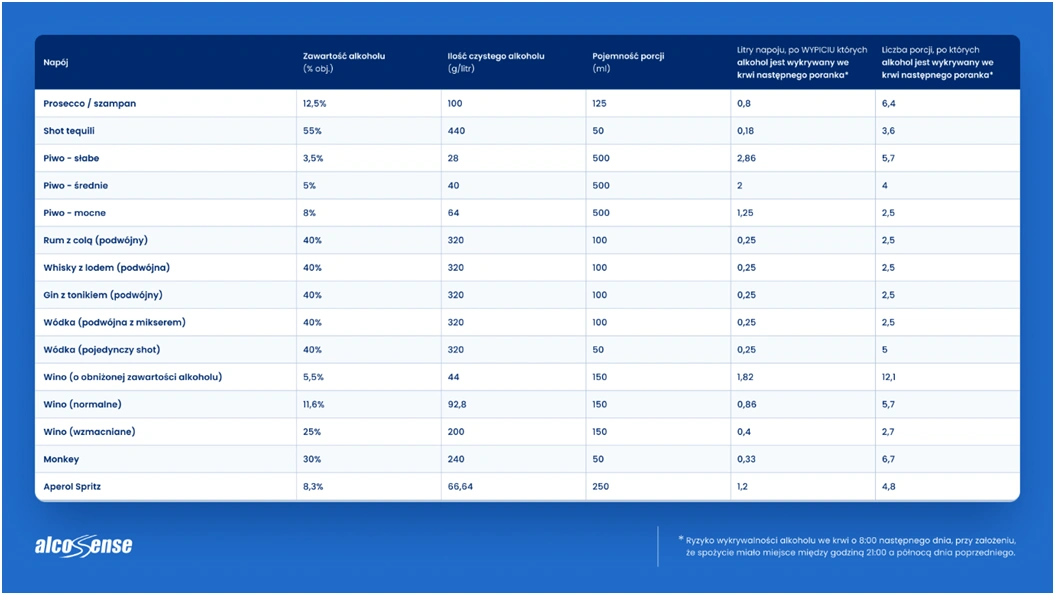Click the Liczba porcji column header
The width and height of the screenshot is (1055, 595).
[x=937, y=62]
